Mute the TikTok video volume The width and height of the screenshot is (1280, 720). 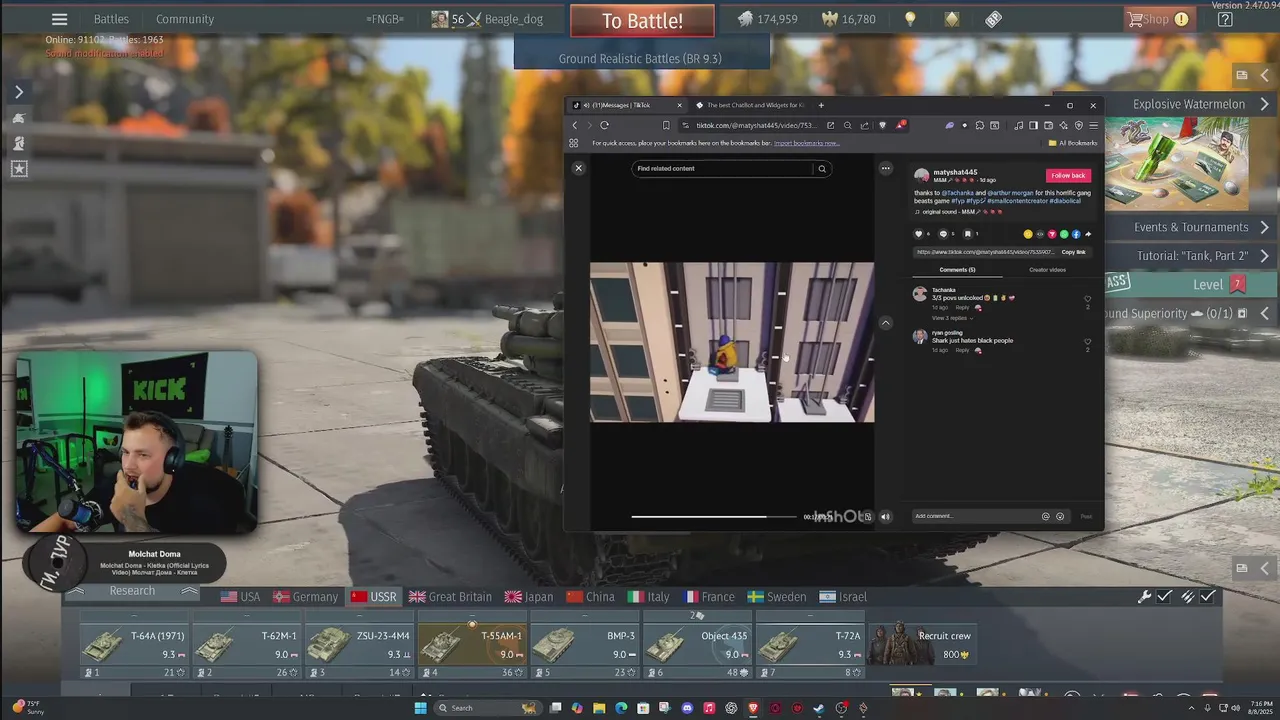point(885,517)
